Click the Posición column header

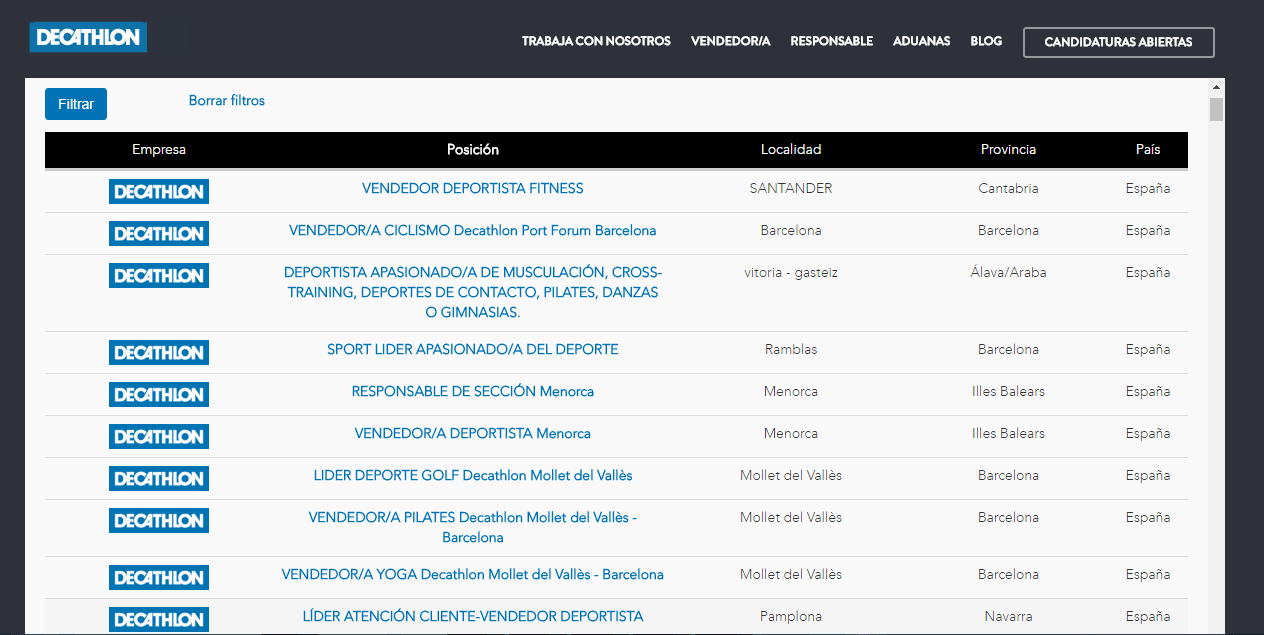pyautogui.click(x=473, y=150)
